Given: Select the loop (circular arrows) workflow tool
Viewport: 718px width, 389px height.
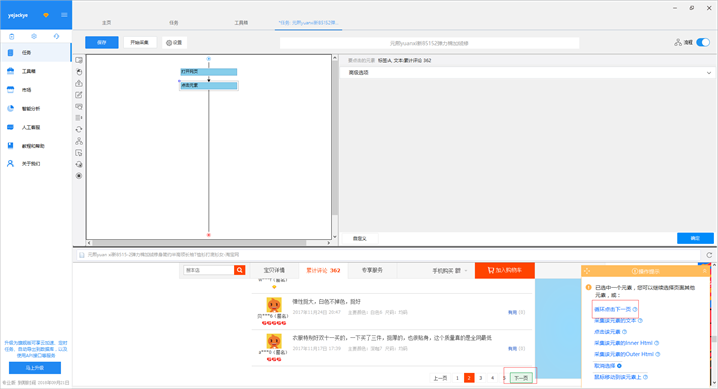Looking at the screenshot, I should point(79,130).
